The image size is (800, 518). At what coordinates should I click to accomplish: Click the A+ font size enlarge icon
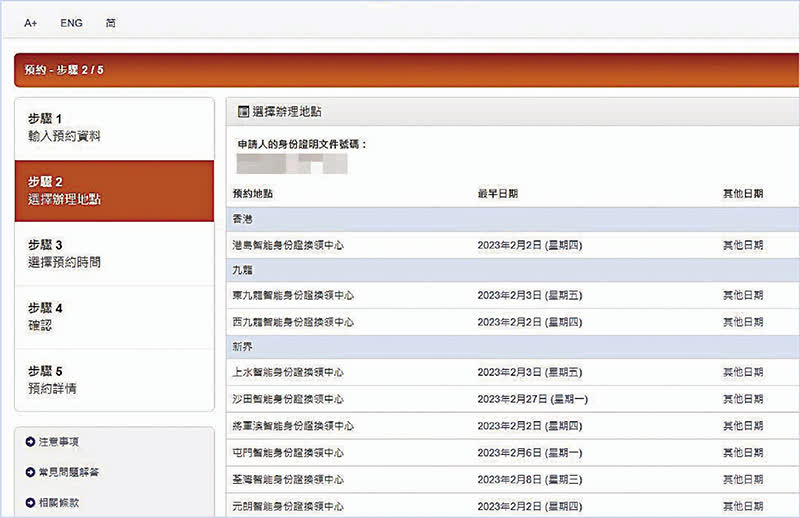(x=30, y=22)
